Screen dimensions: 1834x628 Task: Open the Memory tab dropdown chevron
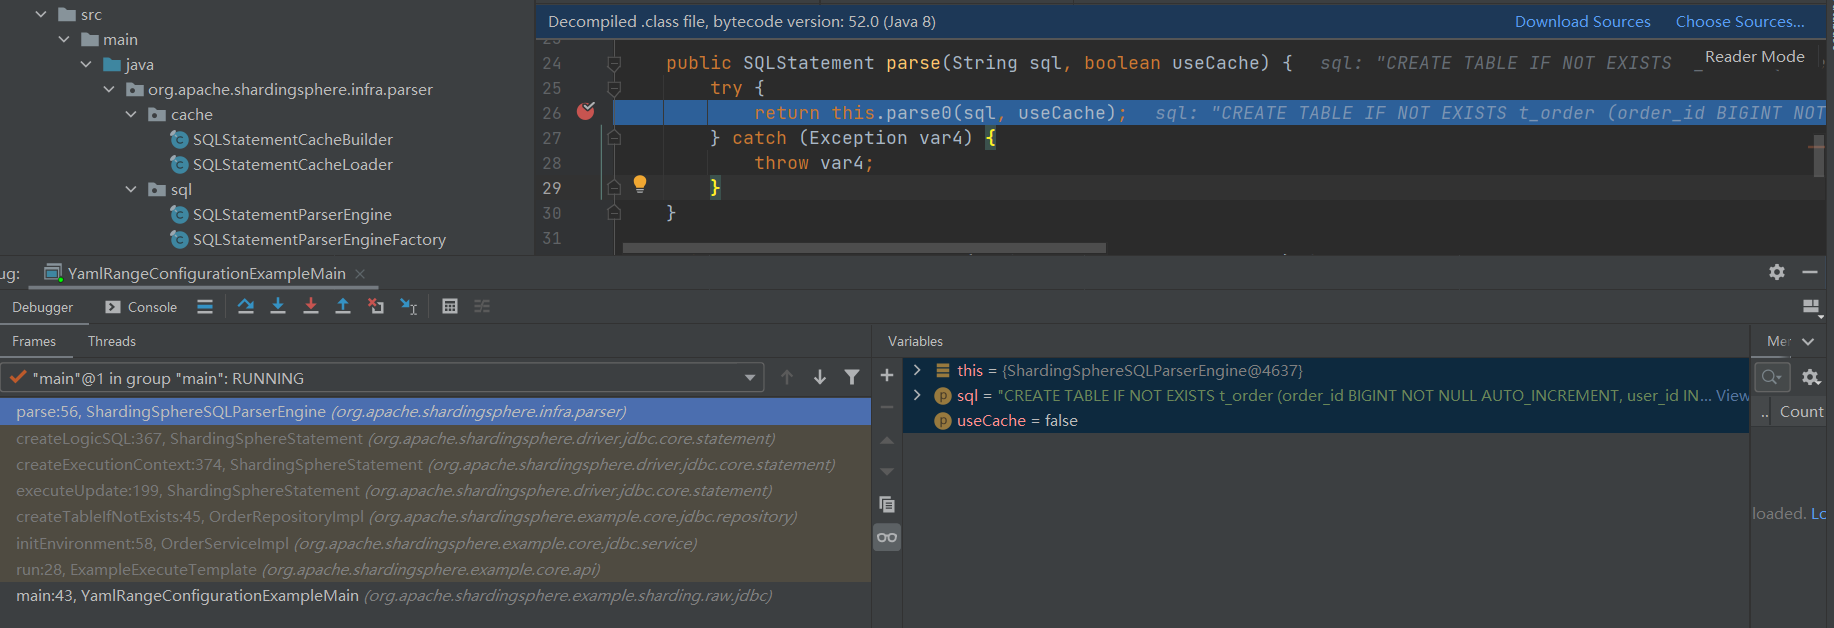coord(1808,341)
